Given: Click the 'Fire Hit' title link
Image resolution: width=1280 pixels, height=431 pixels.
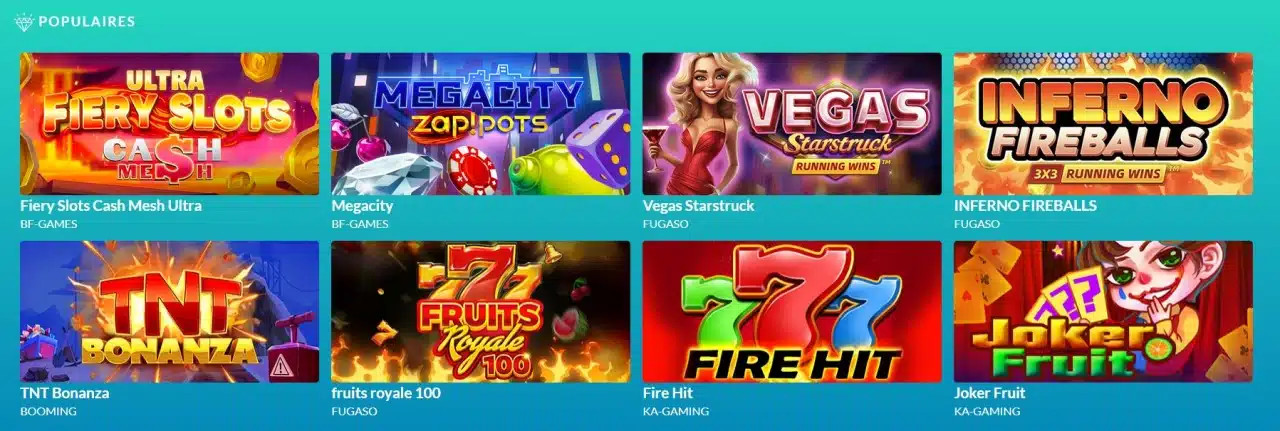Looking at the screenshot, I should coord(668,394).
